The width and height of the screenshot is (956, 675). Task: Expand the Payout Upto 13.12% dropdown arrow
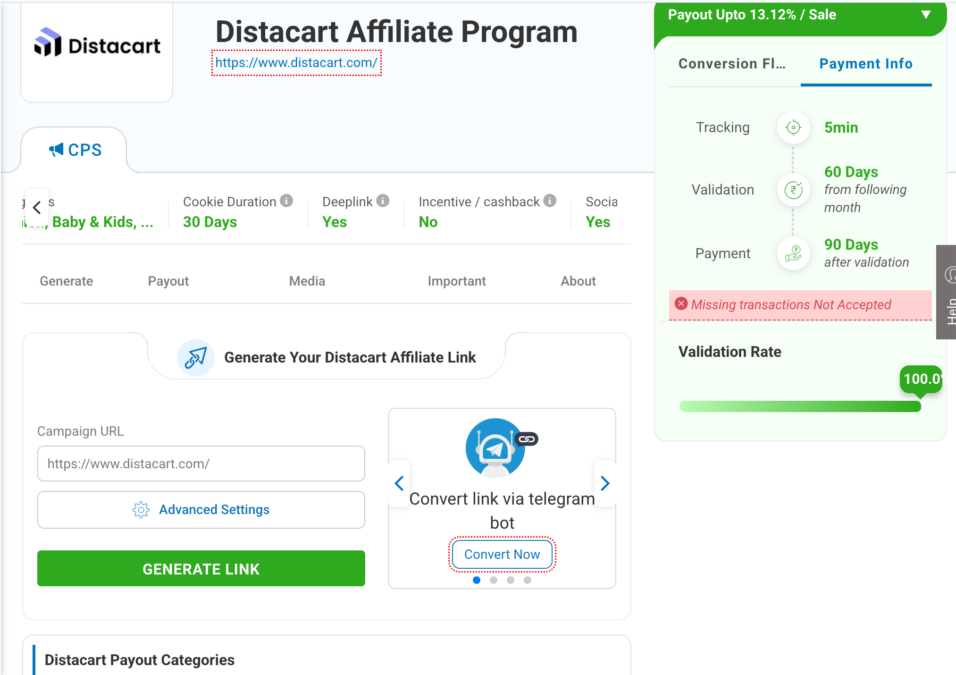[926, 15]
